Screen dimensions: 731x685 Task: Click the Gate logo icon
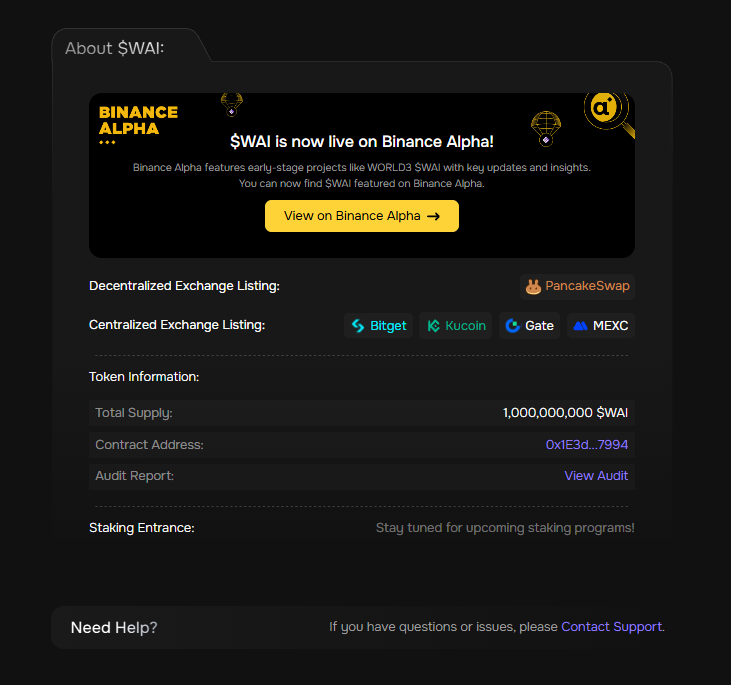tap(513, 326)
